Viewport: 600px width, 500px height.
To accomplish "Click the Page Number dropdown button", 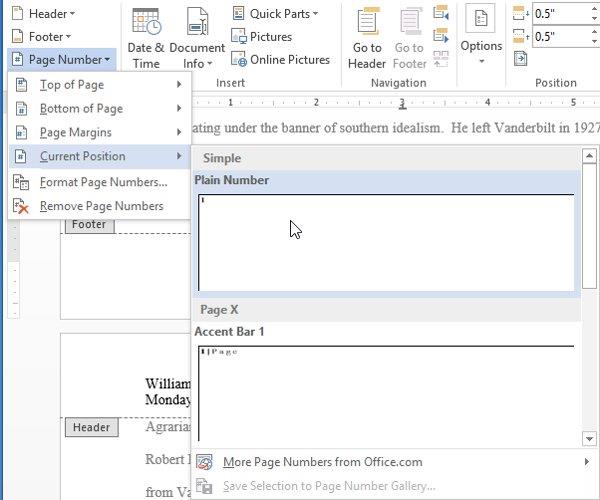I will (62, 59).
